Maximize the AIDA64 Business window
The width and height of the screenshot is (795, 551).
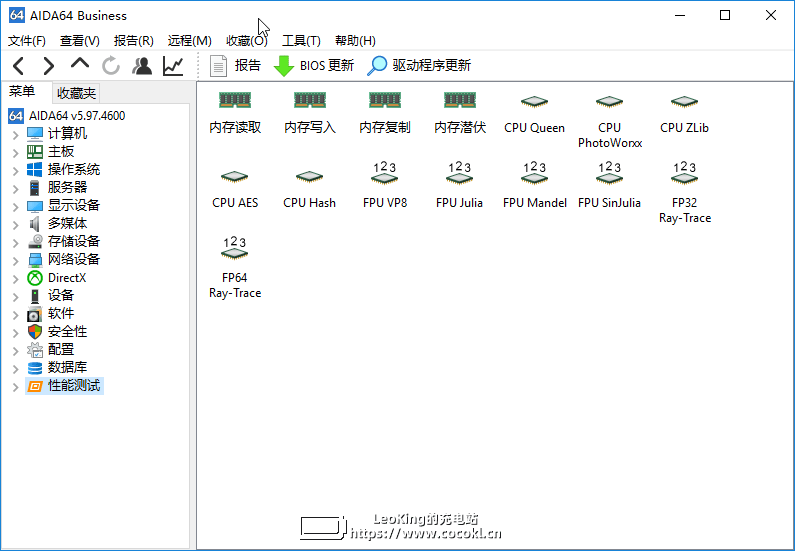click(x=725, y=15)
